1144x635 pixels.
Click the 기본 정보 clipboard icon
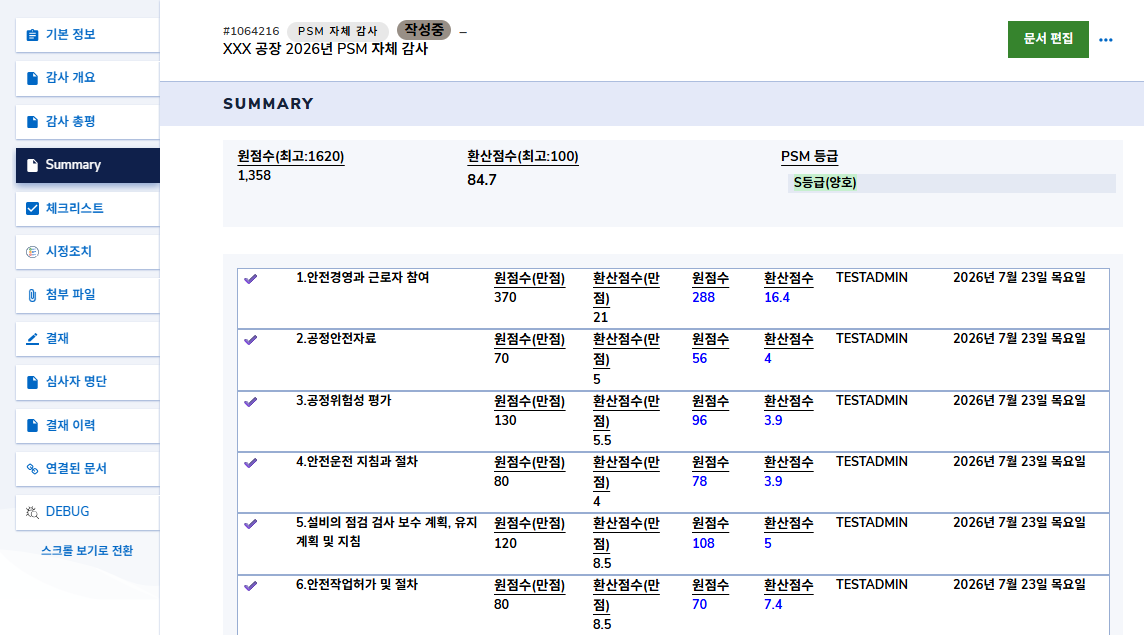click(32, 35)
